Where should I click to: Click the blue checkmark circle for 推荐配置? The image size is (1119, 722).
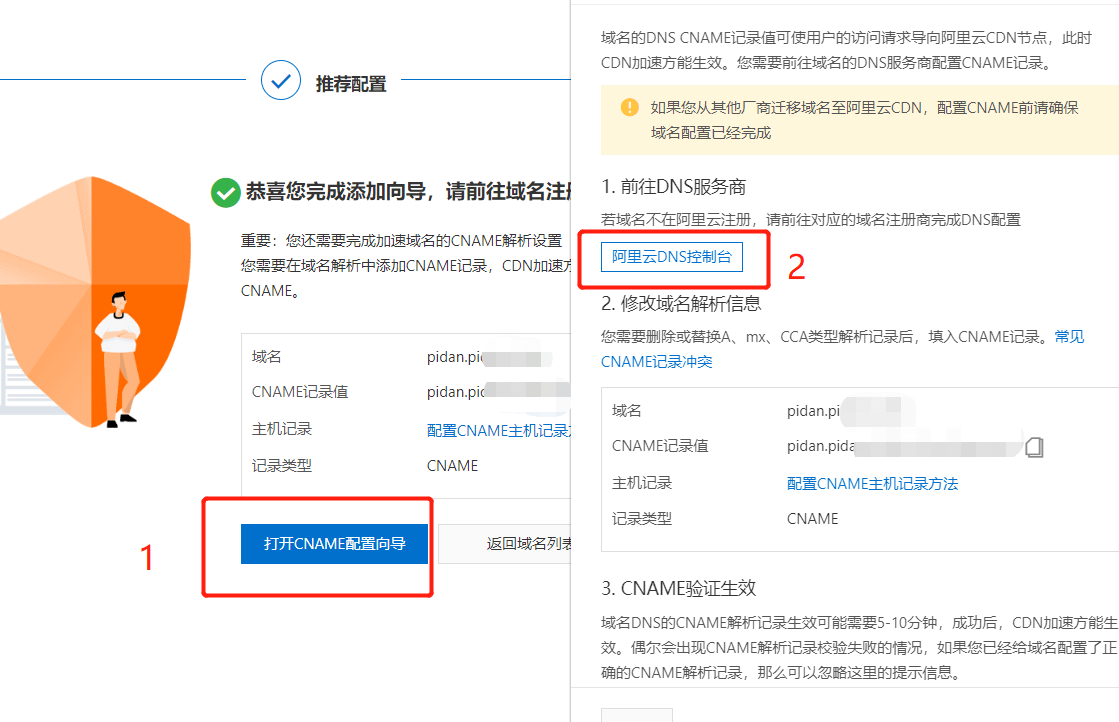click(281, 81)
